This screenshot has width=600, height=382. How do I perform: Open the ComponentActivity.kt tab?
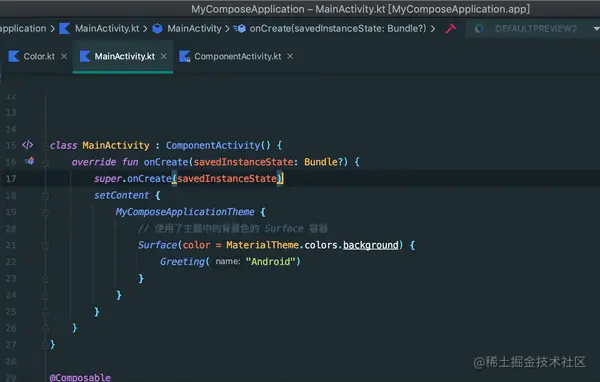pos(236,56)
